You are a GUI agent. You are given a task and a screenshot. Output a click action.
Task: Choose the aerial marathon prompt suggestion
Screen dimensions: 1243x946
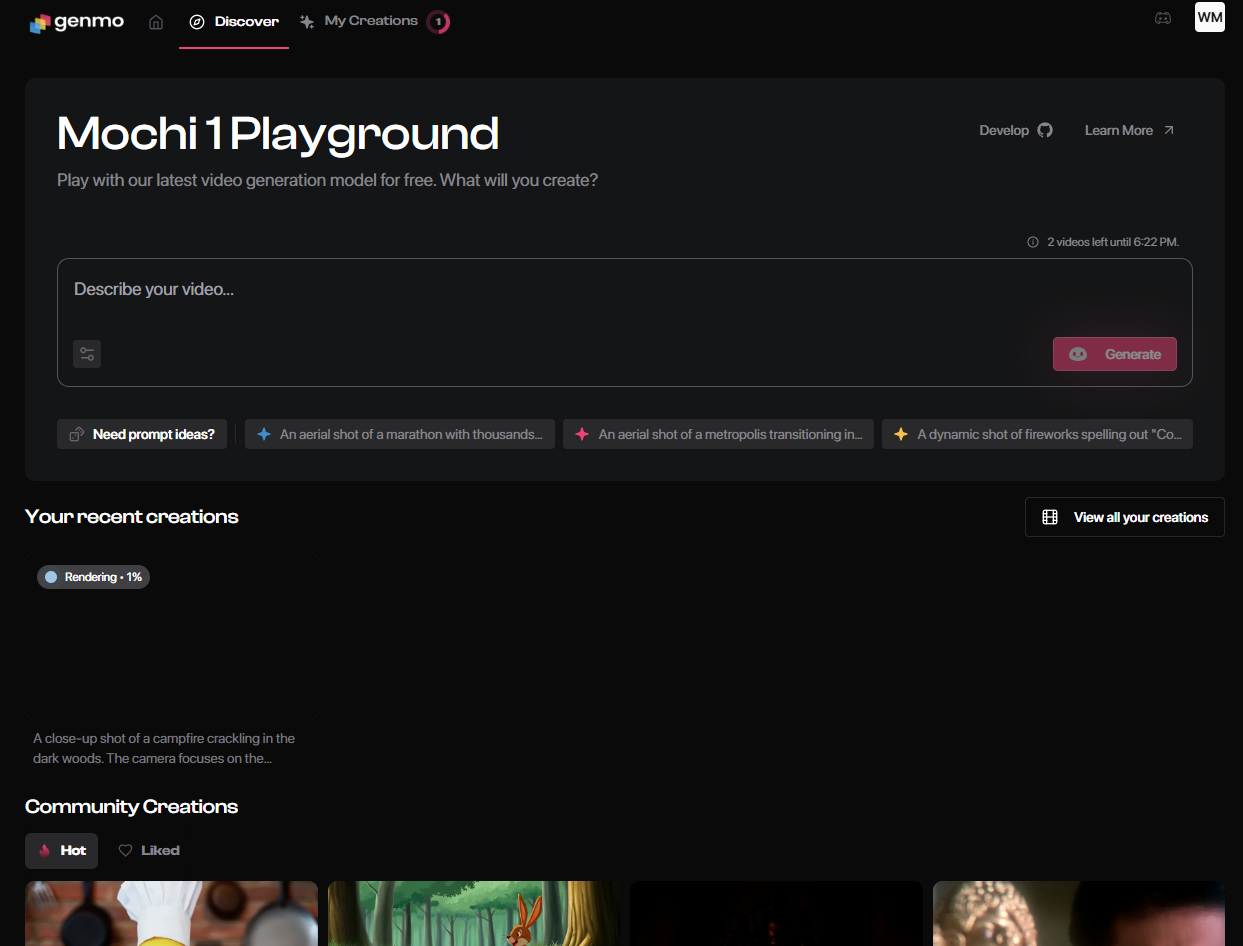(x=400, y=434)
